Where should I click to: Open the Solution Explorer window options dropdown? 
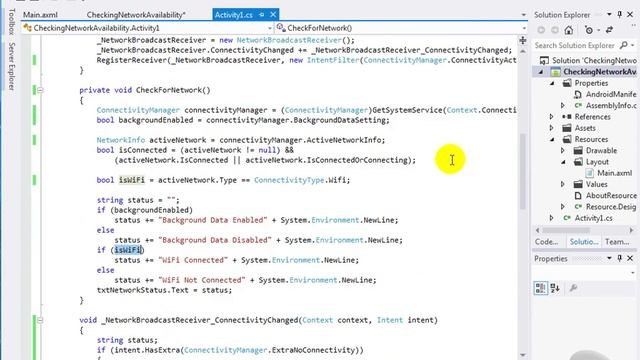609,15
